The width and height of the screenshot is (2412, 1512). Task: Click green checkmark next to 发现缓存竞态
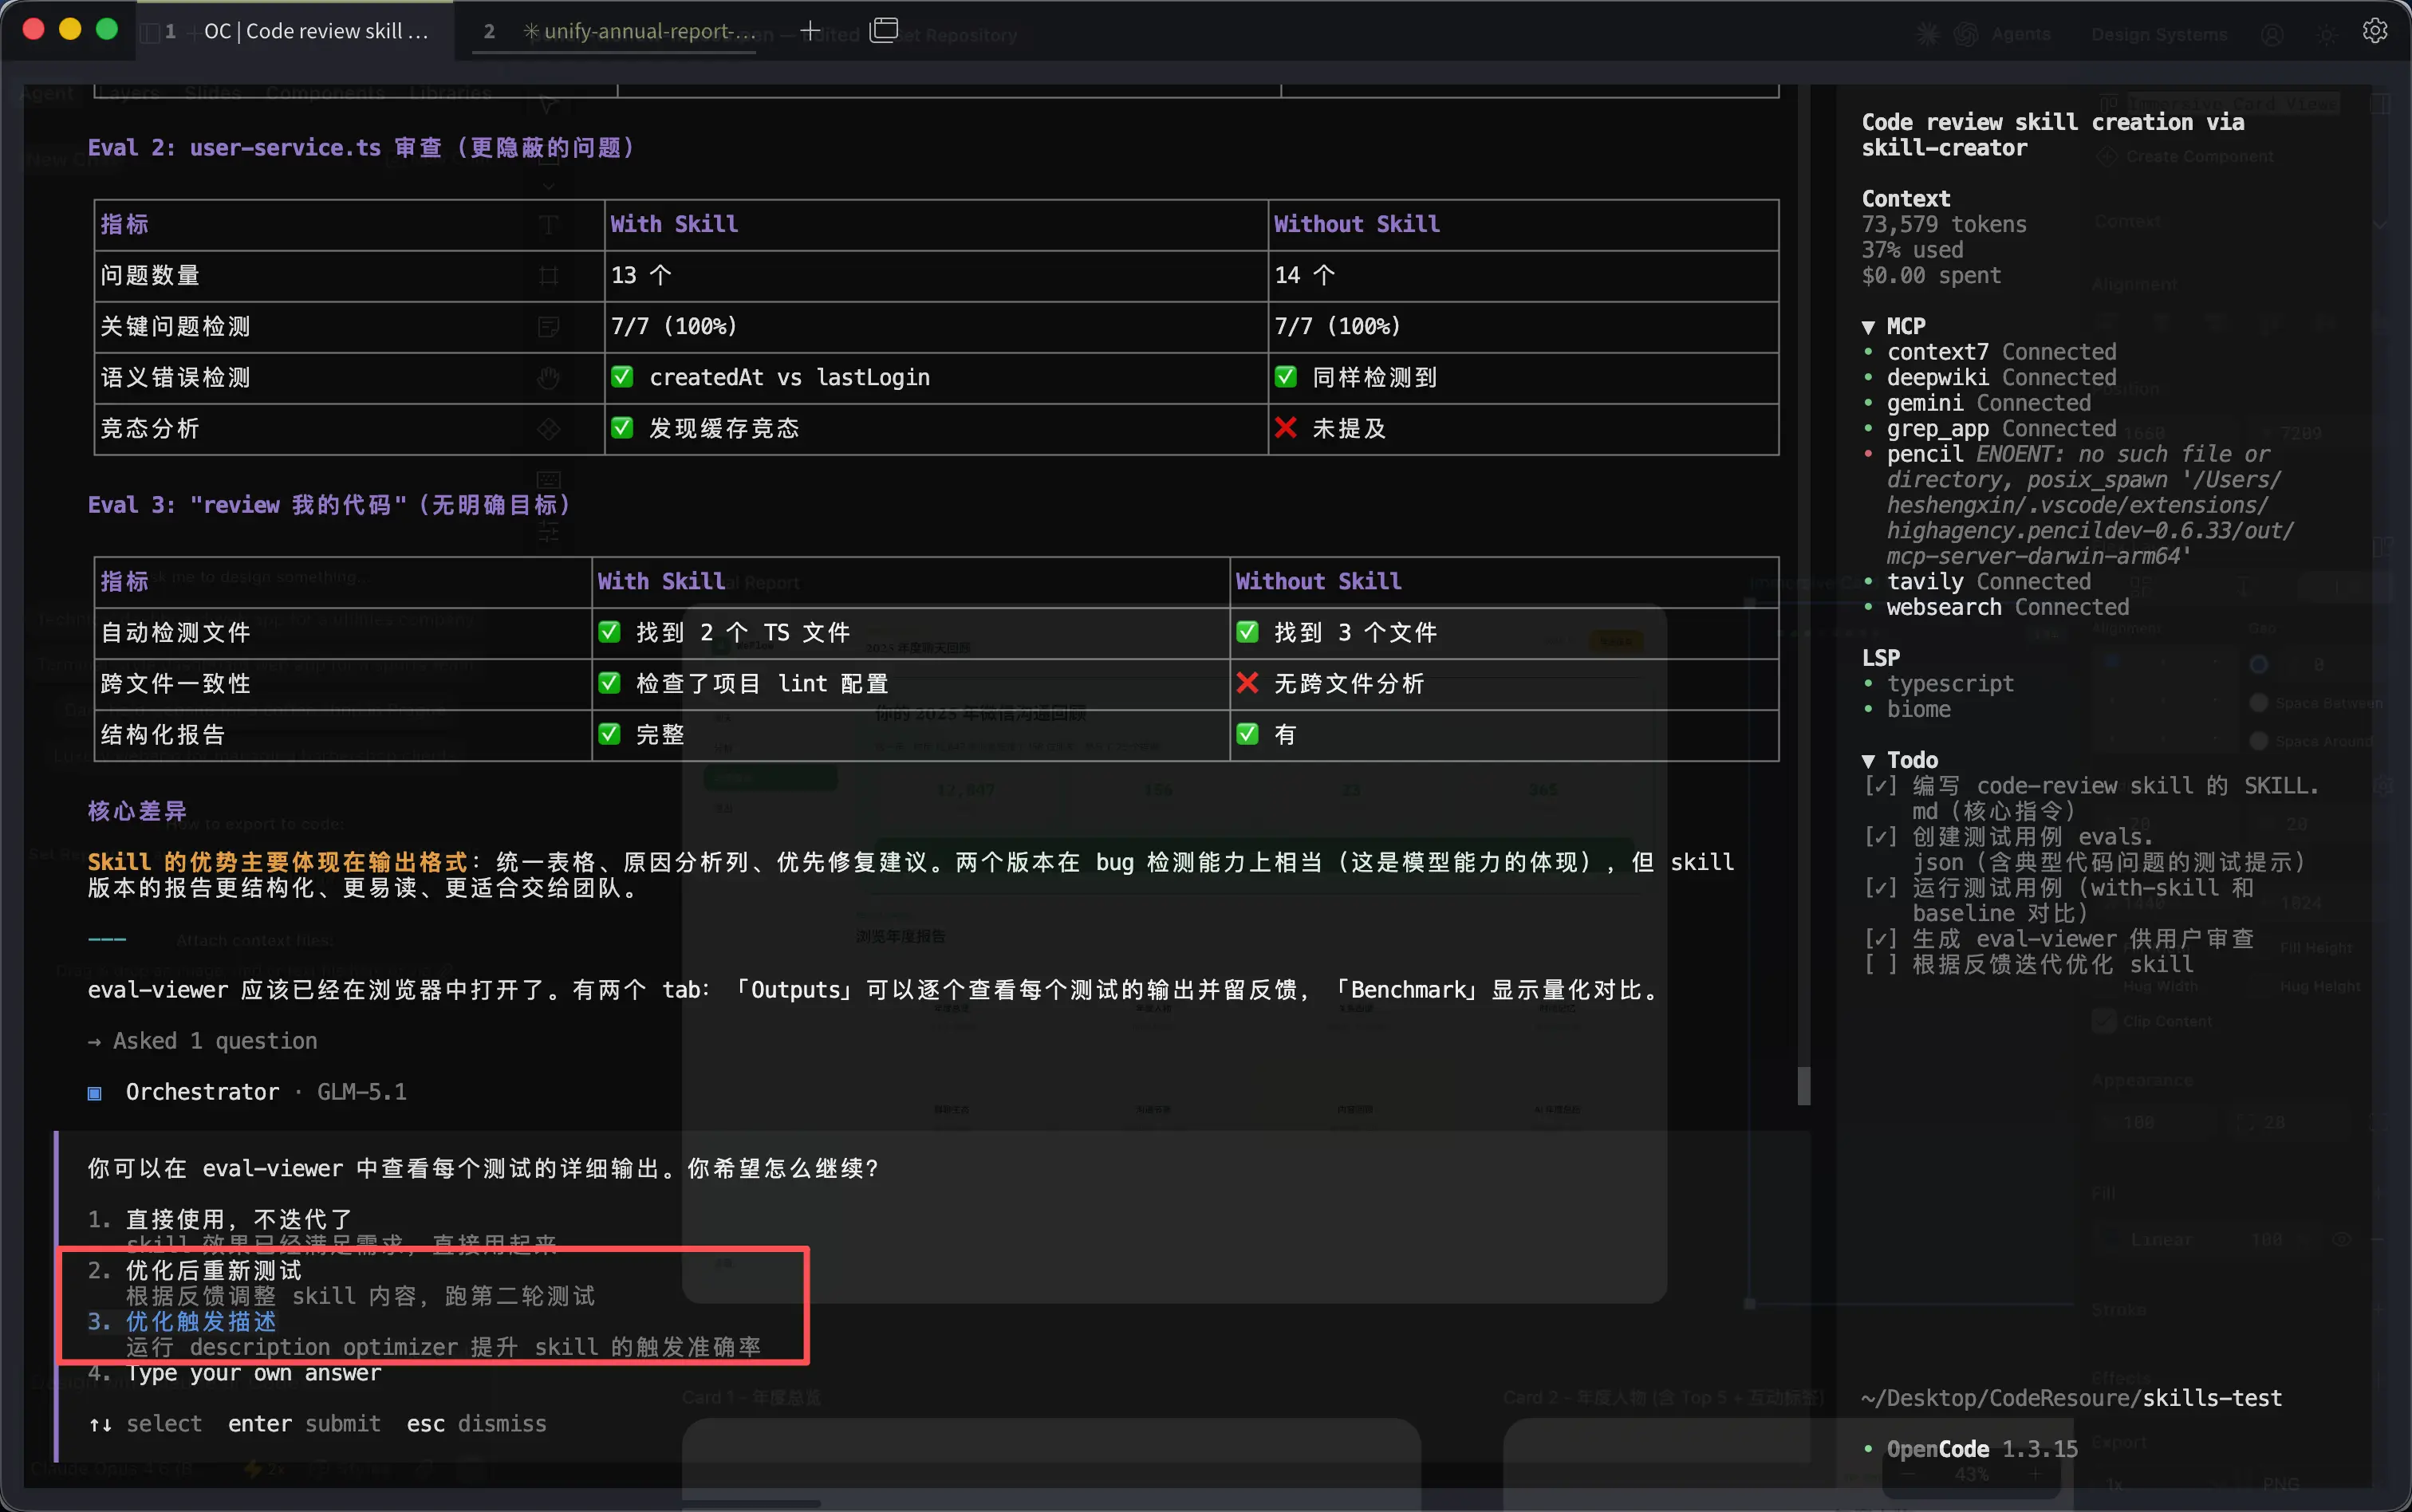point(622,428)
